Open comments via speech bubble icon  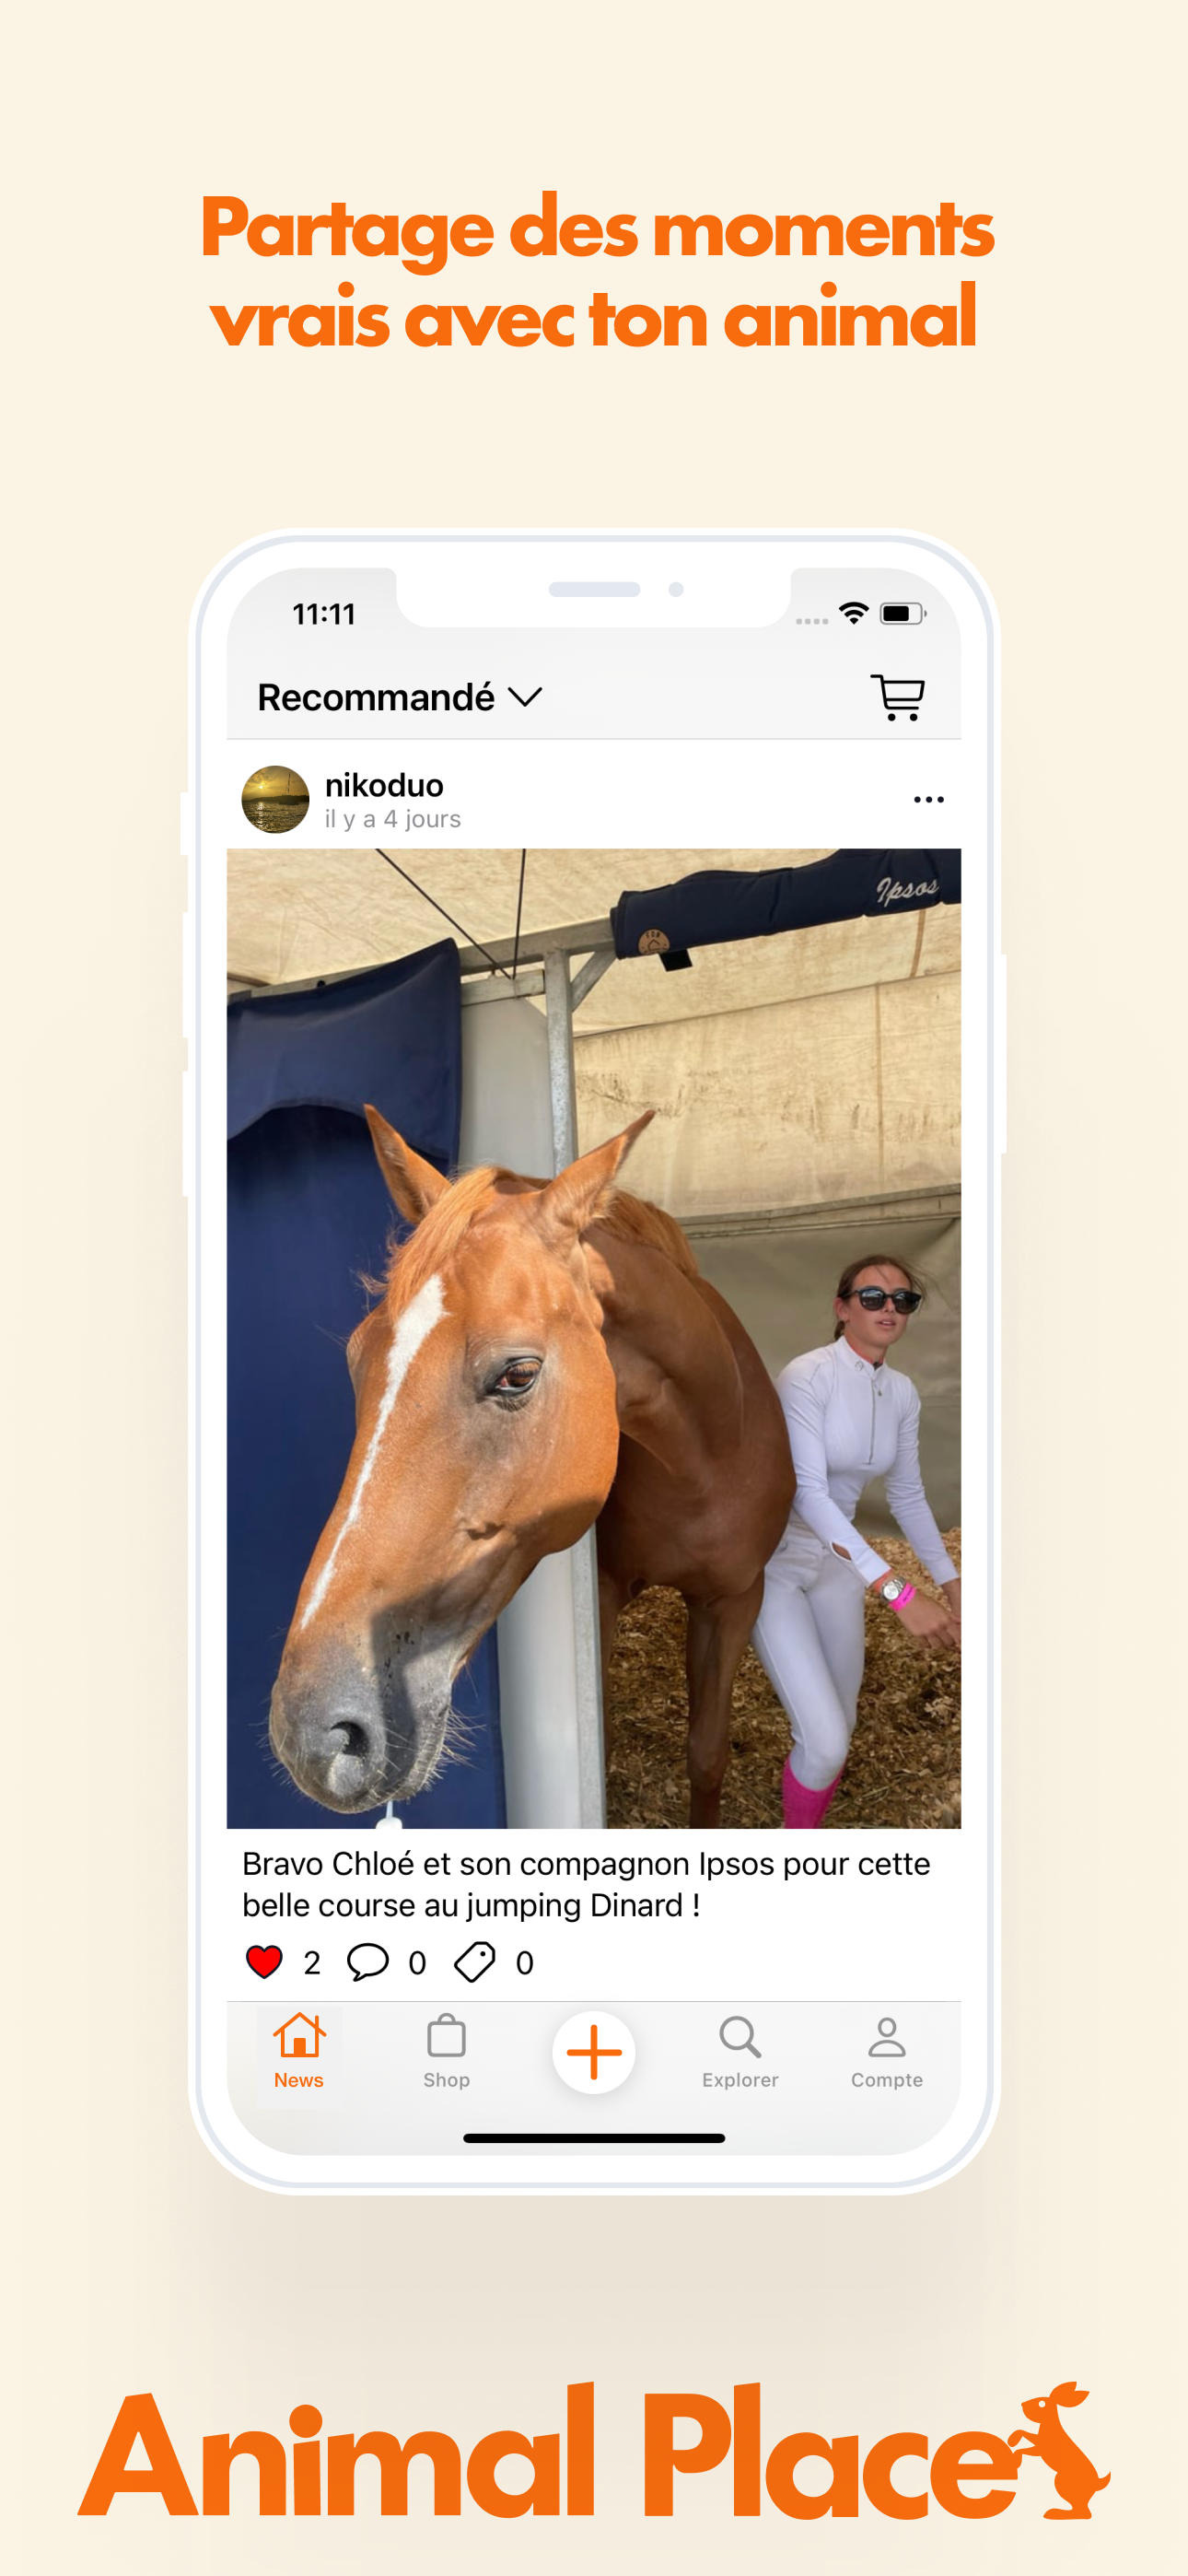(x=367, y=1962)
